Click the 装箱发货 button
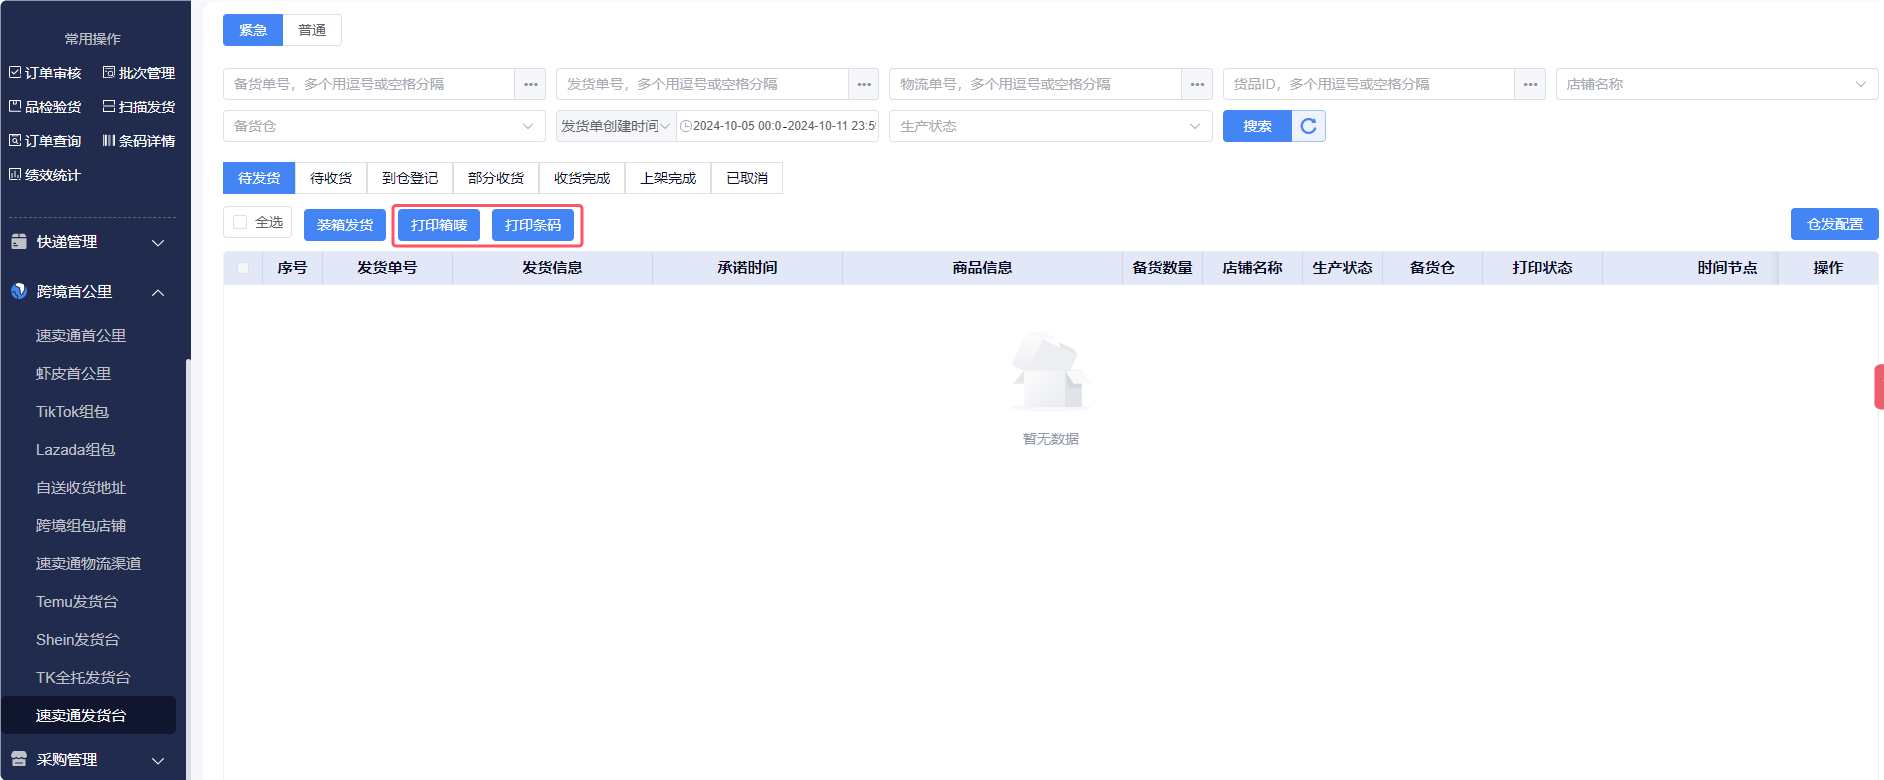Viewport: 1884px width, 780px height. coord(345,225)
